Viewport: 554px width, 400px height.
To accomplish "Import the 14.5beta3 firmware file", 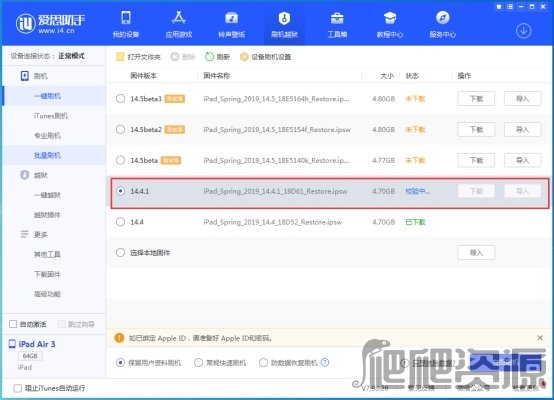I will 522,99.
